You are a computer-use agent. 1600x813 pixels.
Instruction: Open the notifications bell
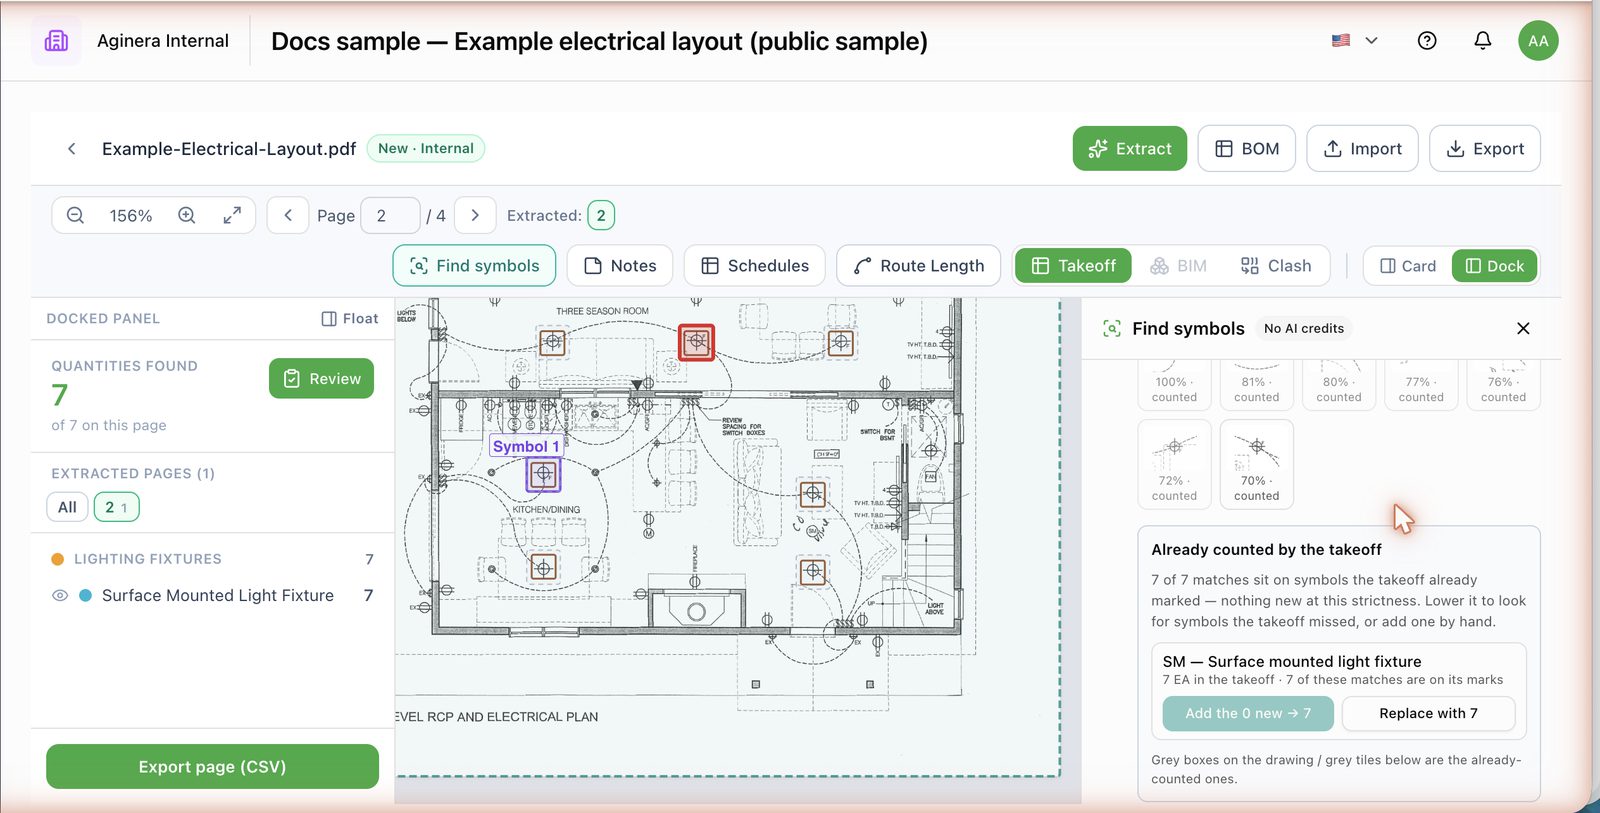pyautogui.click(x=1482, y=41)
